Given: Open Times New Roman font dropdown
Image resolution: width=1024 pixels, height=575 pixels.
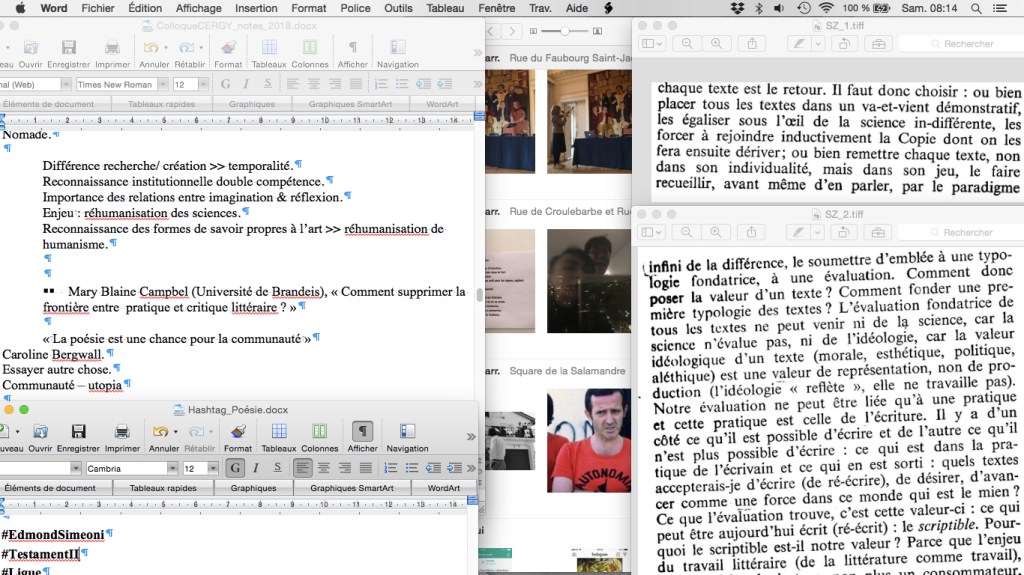Looking at the screenshot, I should tap(161, 84).
